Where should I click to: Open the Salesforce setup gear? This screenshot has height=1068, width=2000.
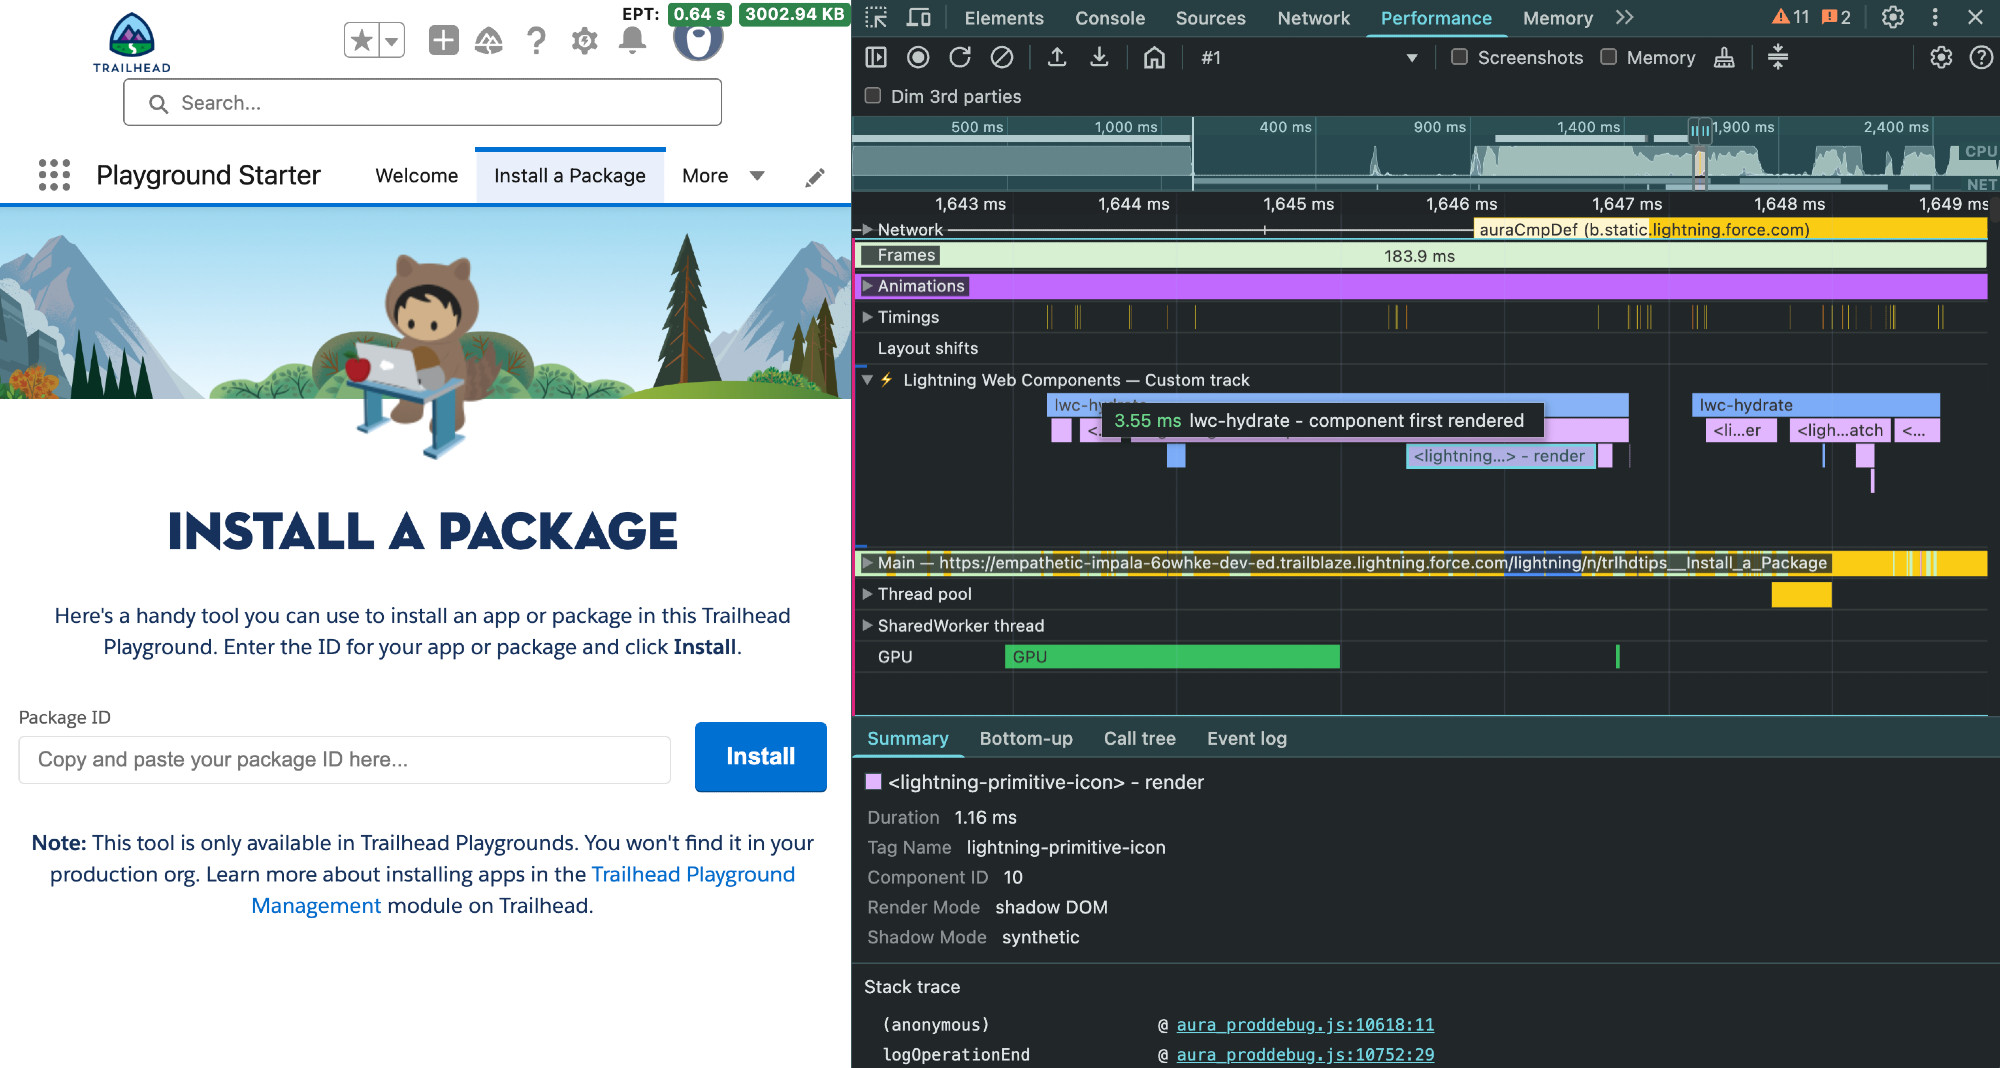point(584,41)
